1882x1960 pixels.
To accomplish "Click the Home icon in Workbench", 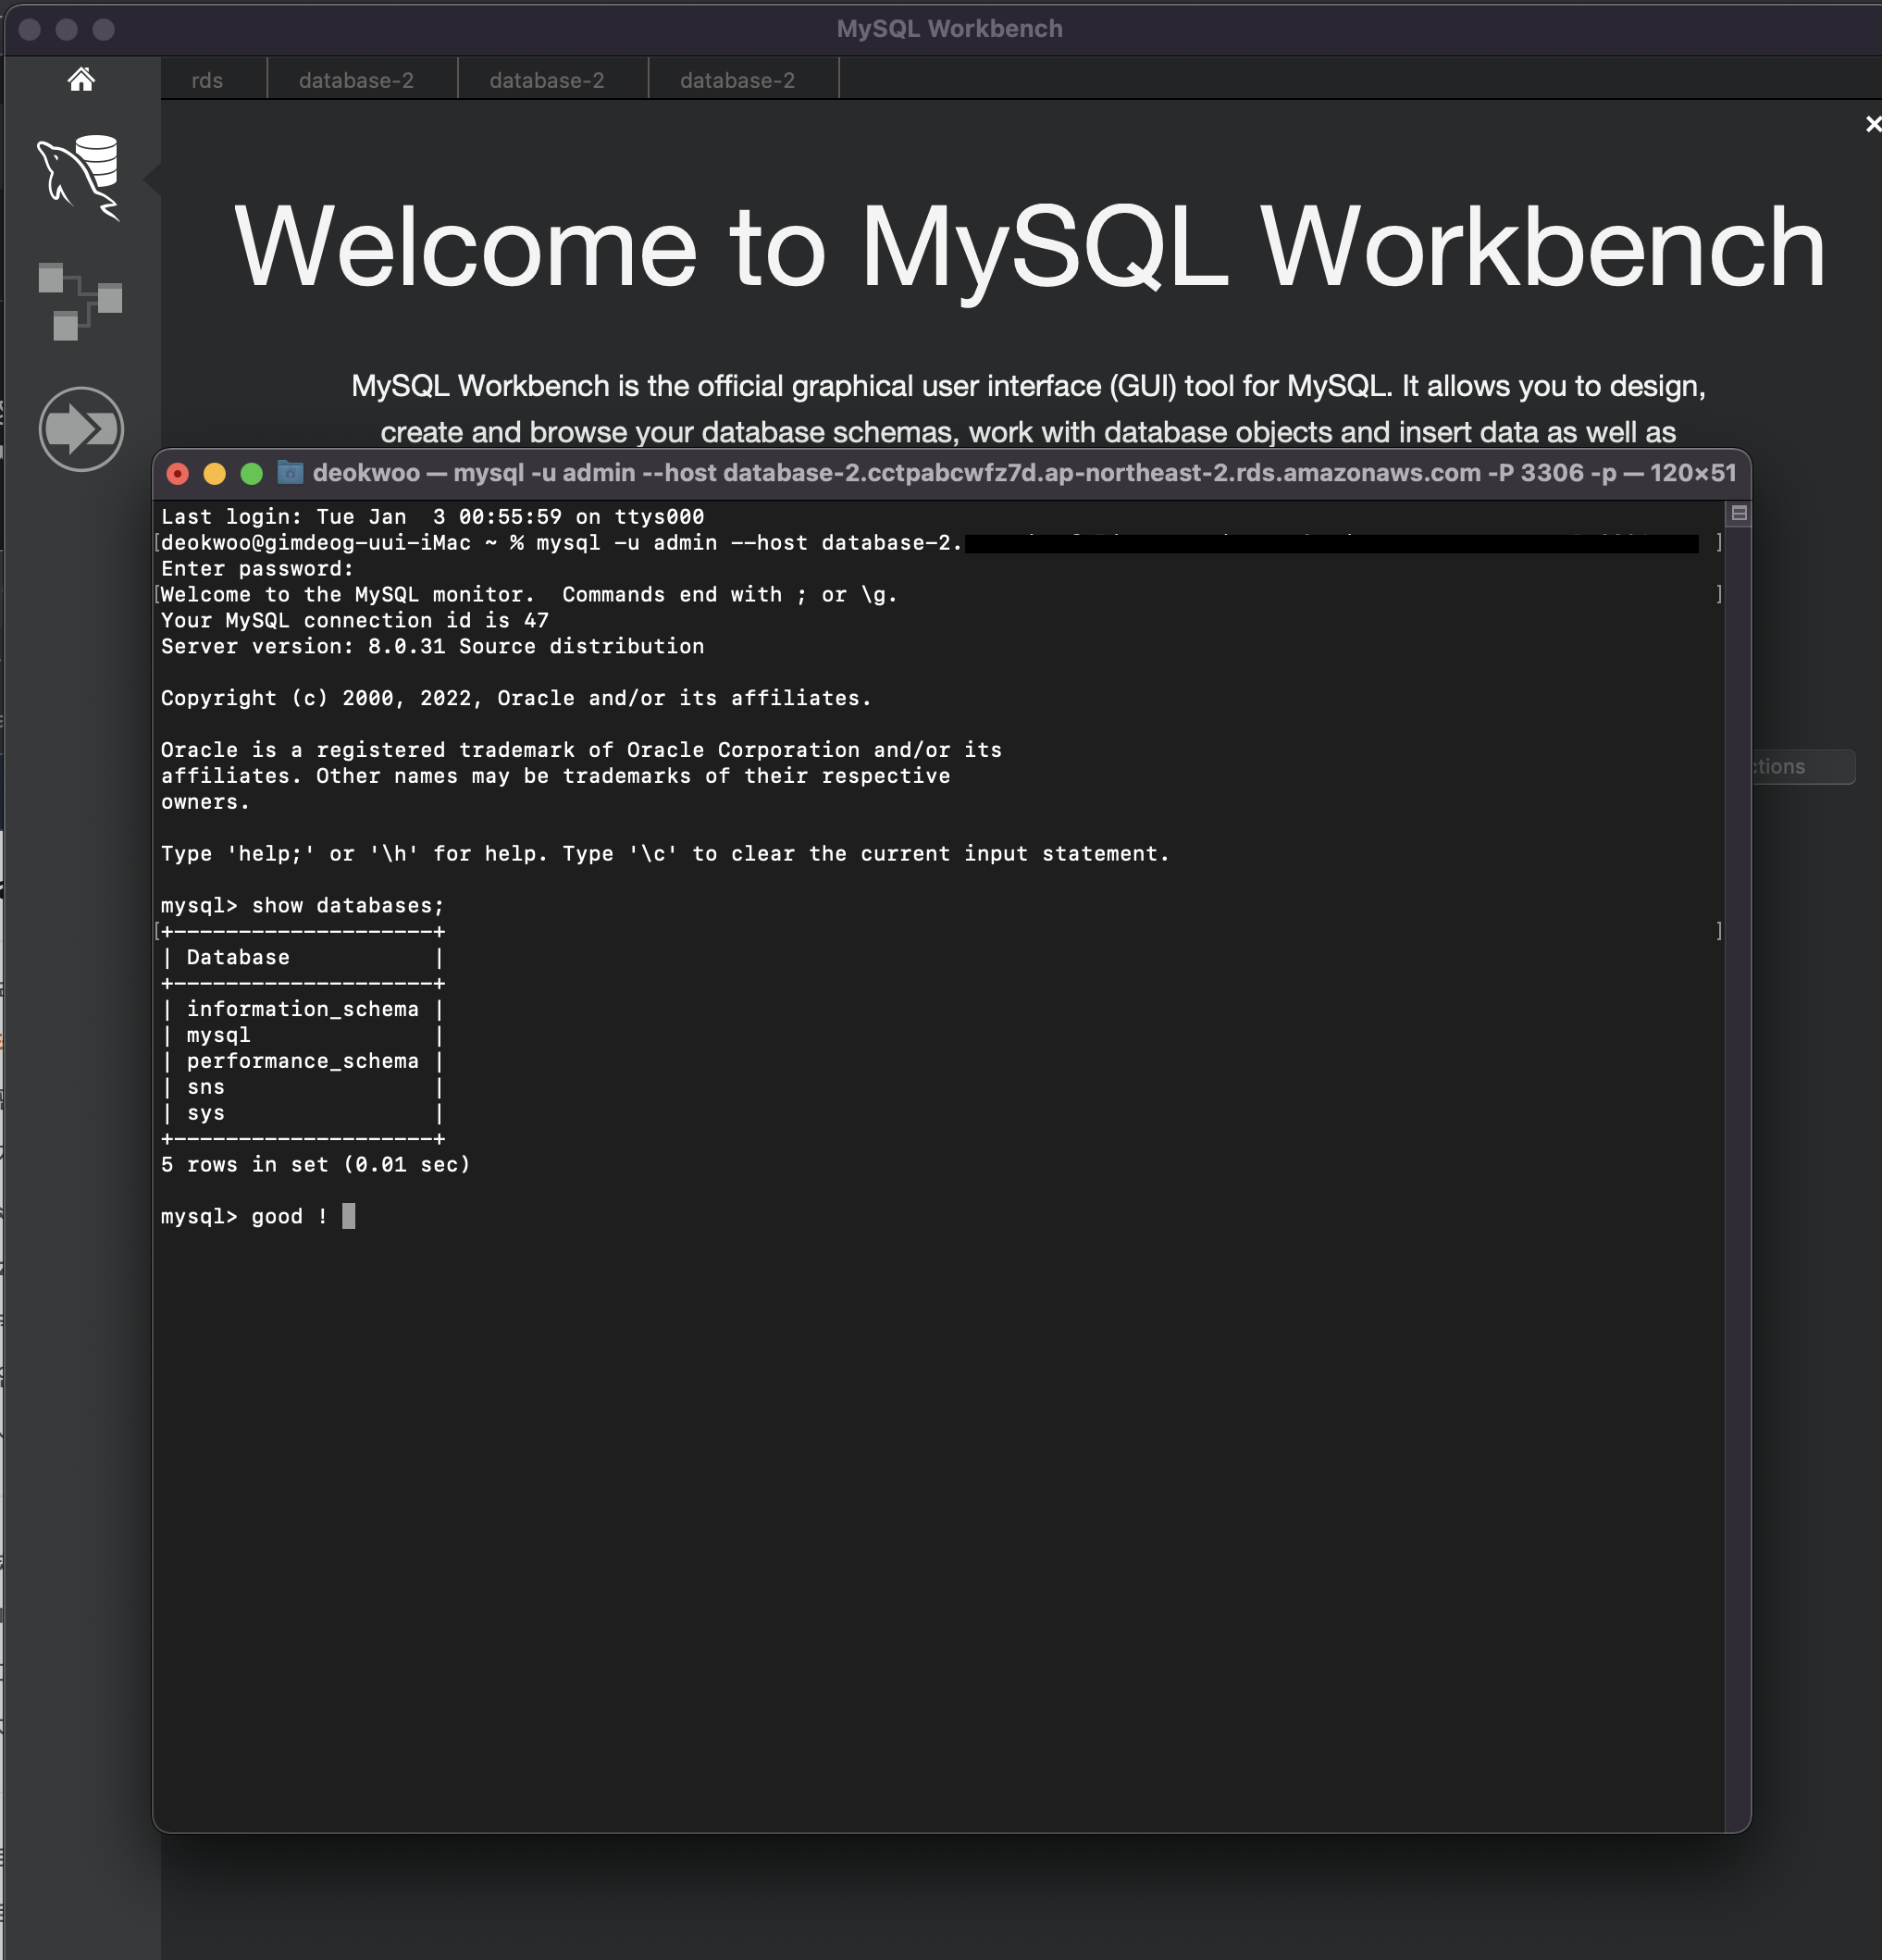I will tap(81, 79).
